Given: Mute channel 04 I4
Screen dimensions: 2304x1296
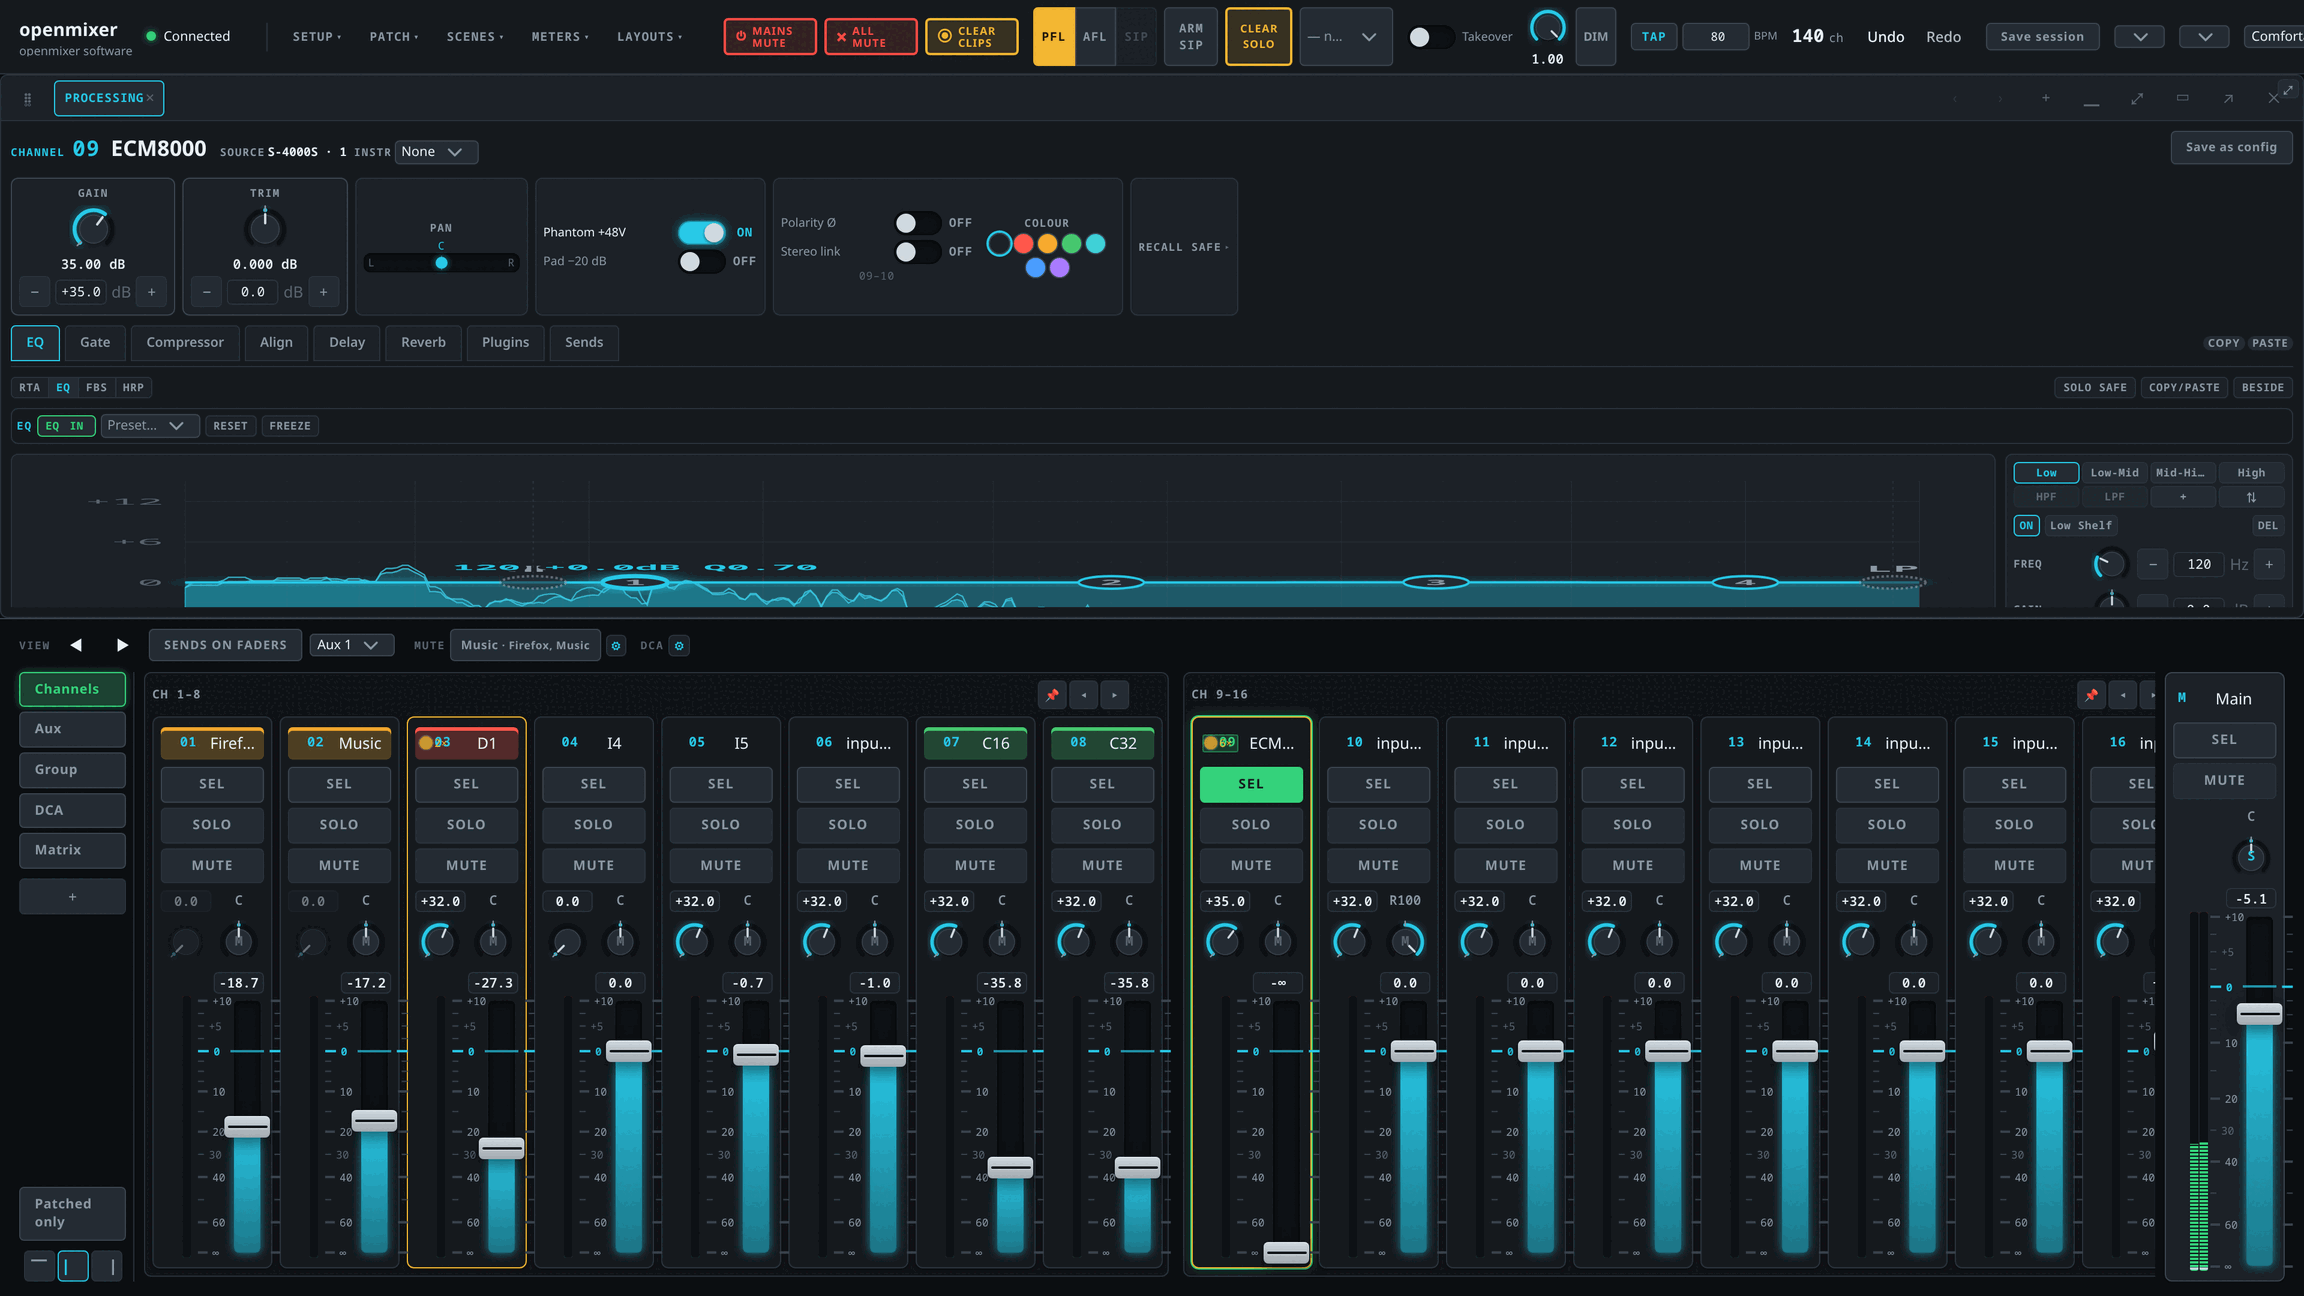Looking at the screenshot, I should [x=593, y=865].
